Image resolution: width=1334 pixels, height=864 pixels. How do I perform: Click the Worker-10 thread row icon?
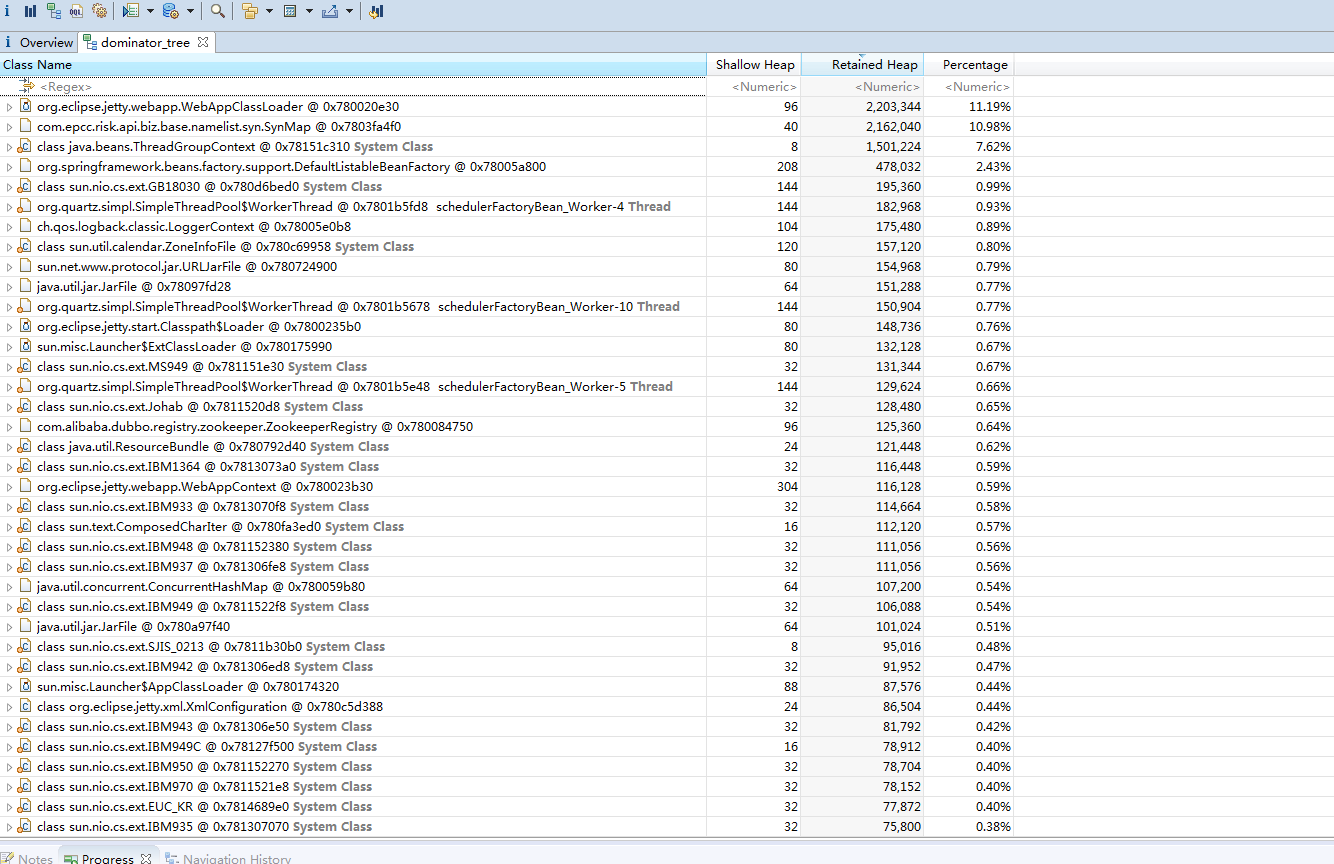[x=25, y=307]
